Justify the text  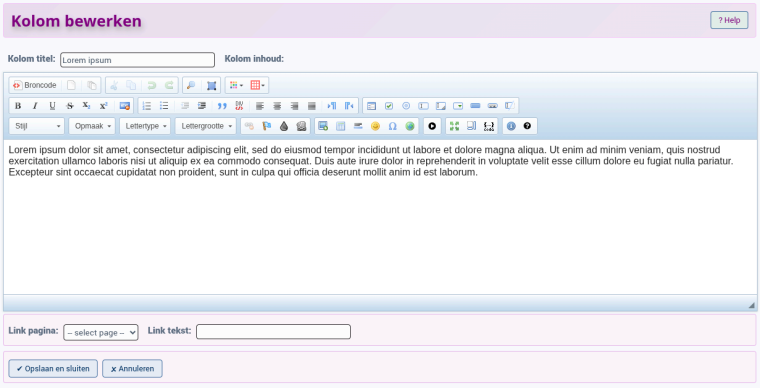[312, 106]
